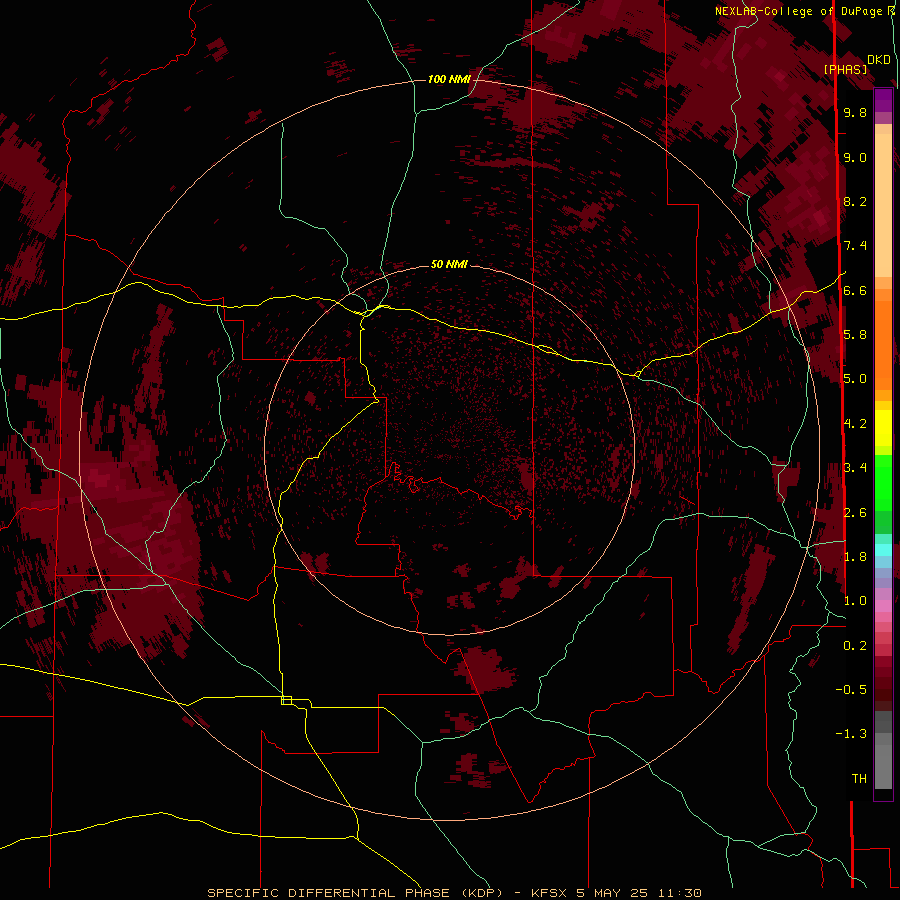Image resolution: width=900 pixels, height=900 pixels.
Task: Click the 3.4 scale value
Action: coord(855,468)
